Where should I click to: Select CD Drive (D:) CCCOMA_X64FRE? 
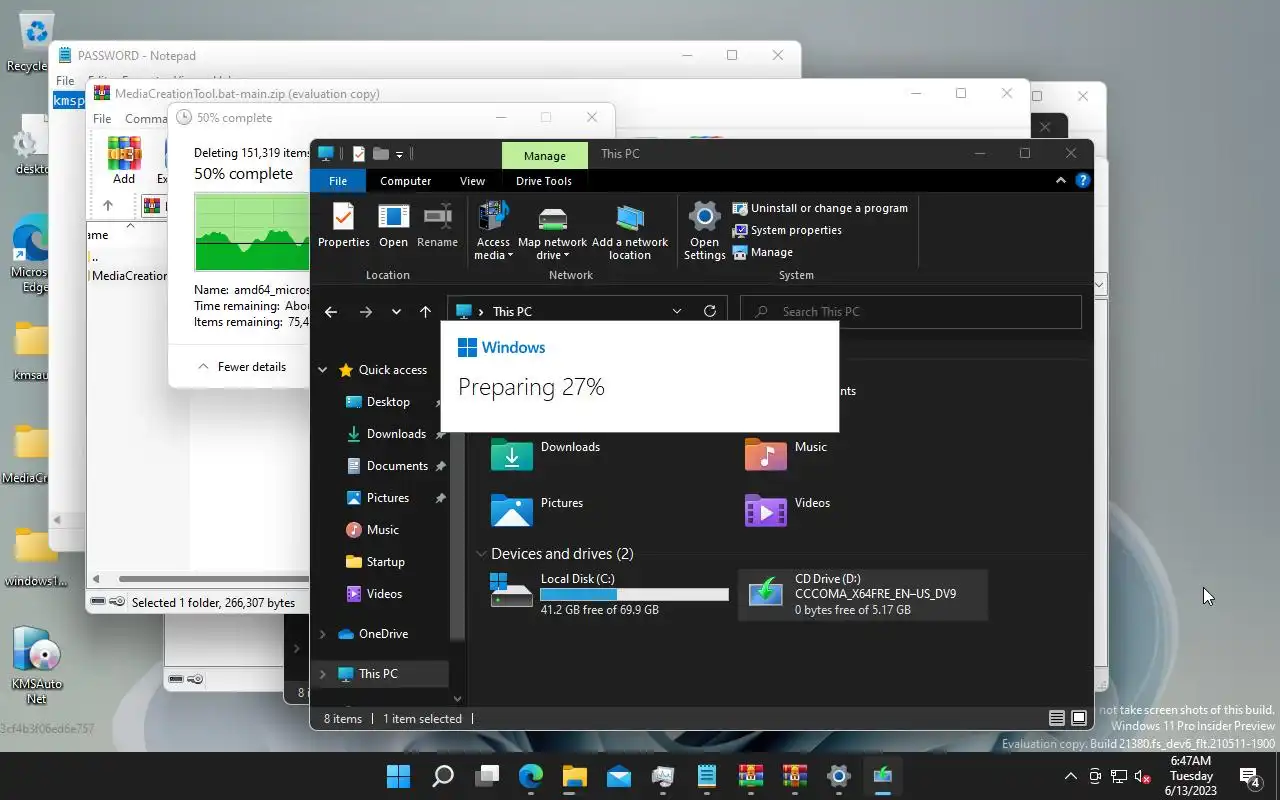(x=863, y=594)
